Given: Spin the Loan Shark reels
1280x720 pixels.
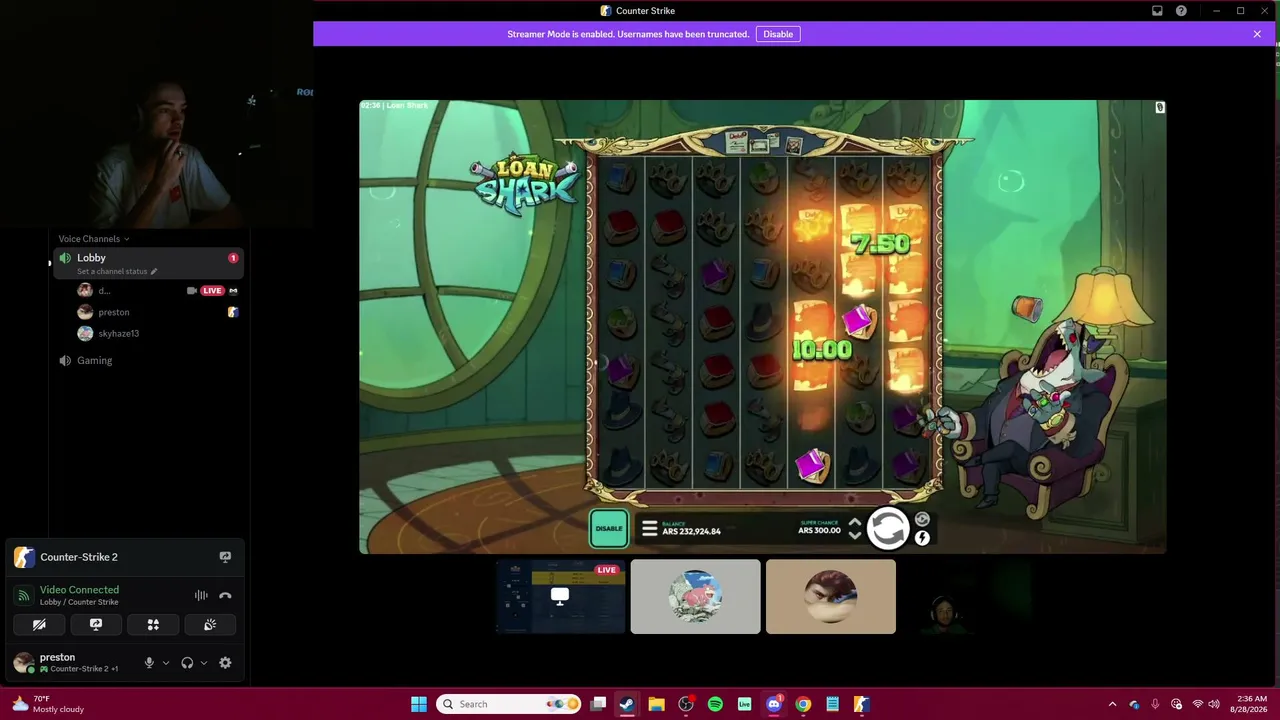Looking at the screenshot, I should (887, 529).
